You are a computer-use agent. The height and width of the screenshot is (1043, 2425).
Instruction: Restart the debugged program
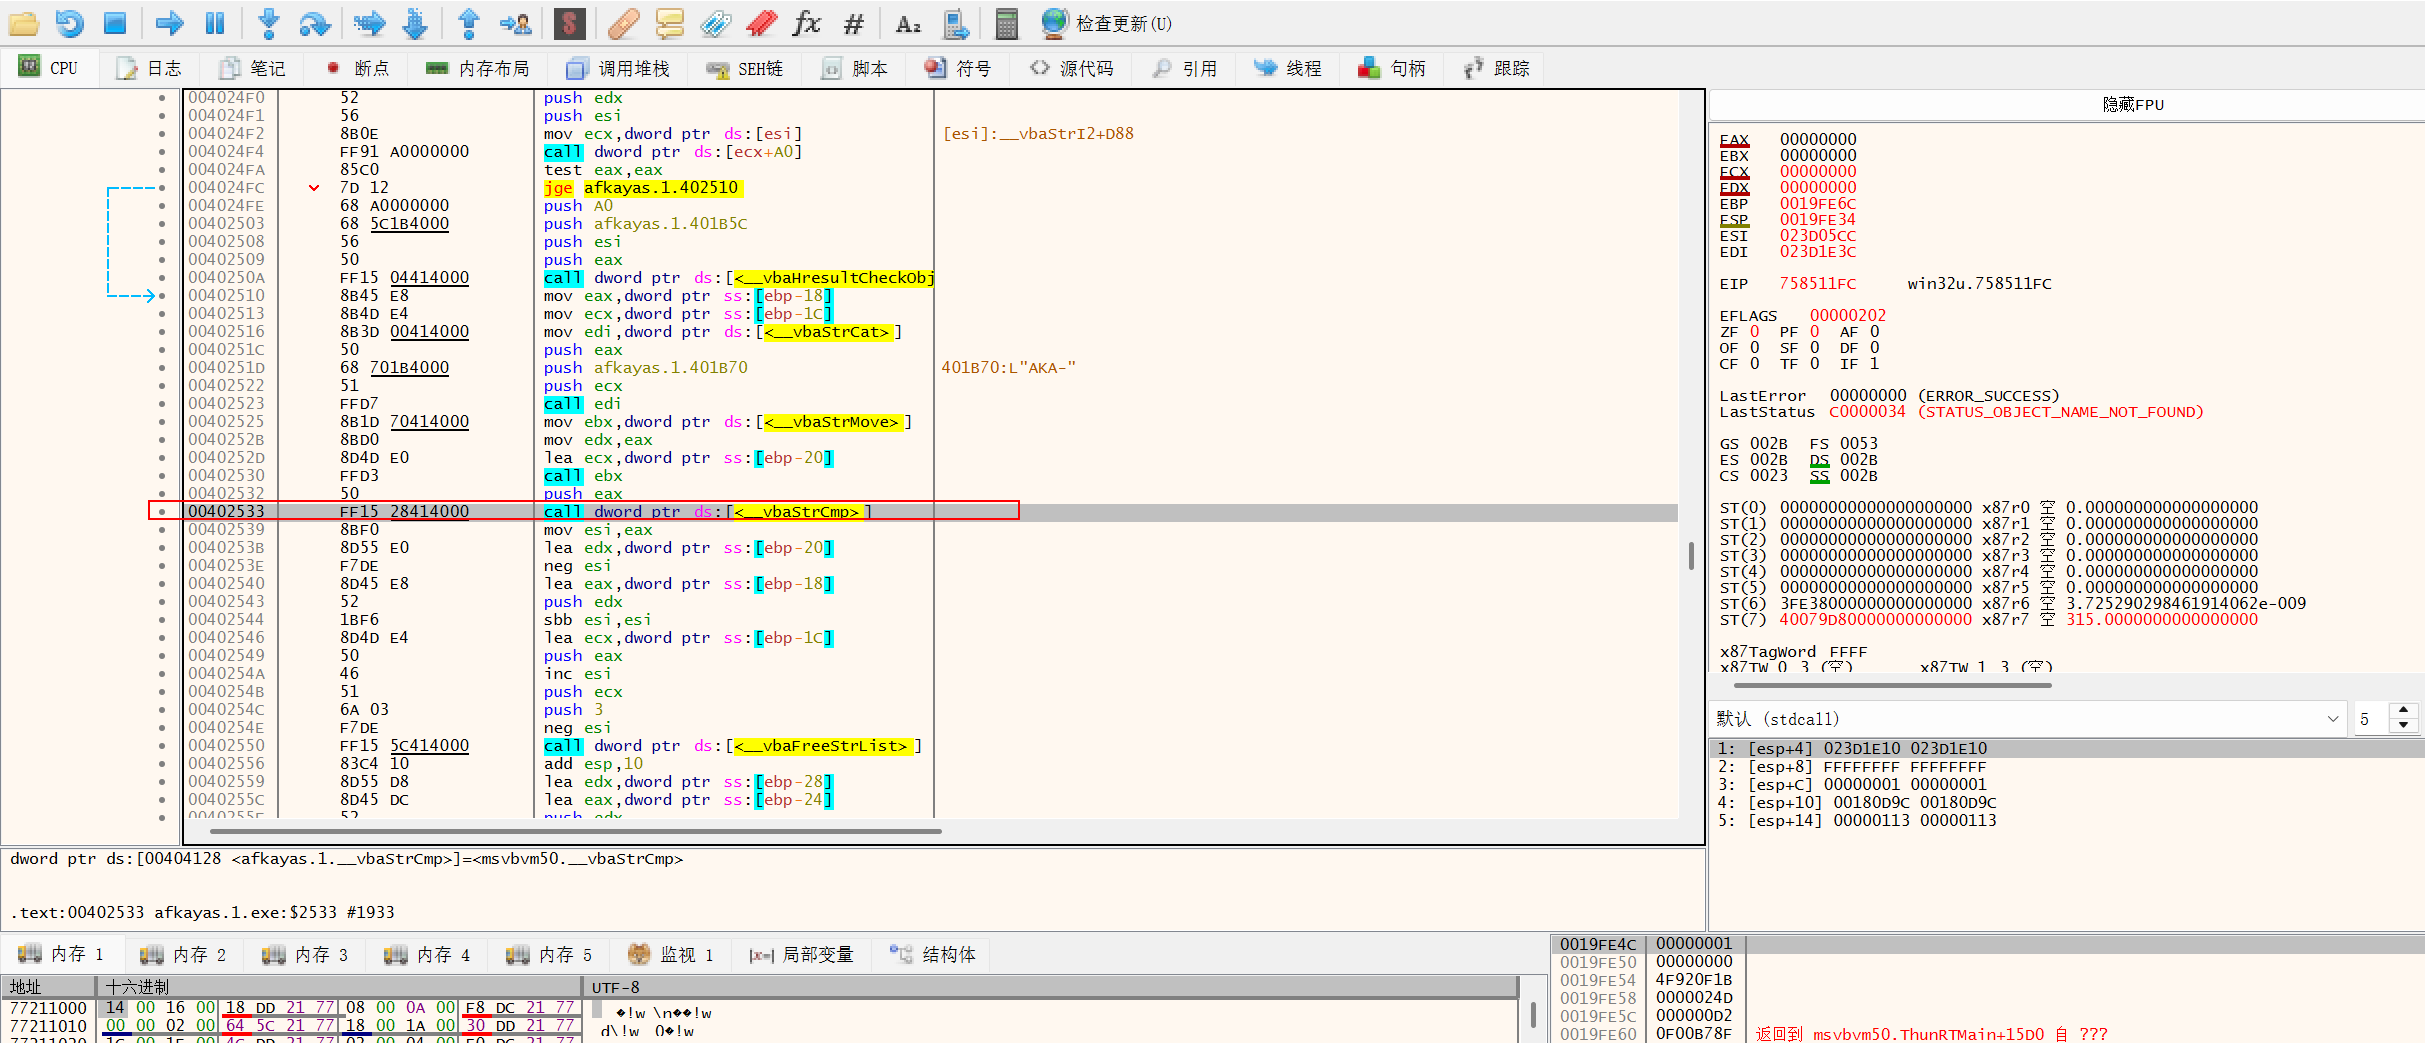click(69, 23)
